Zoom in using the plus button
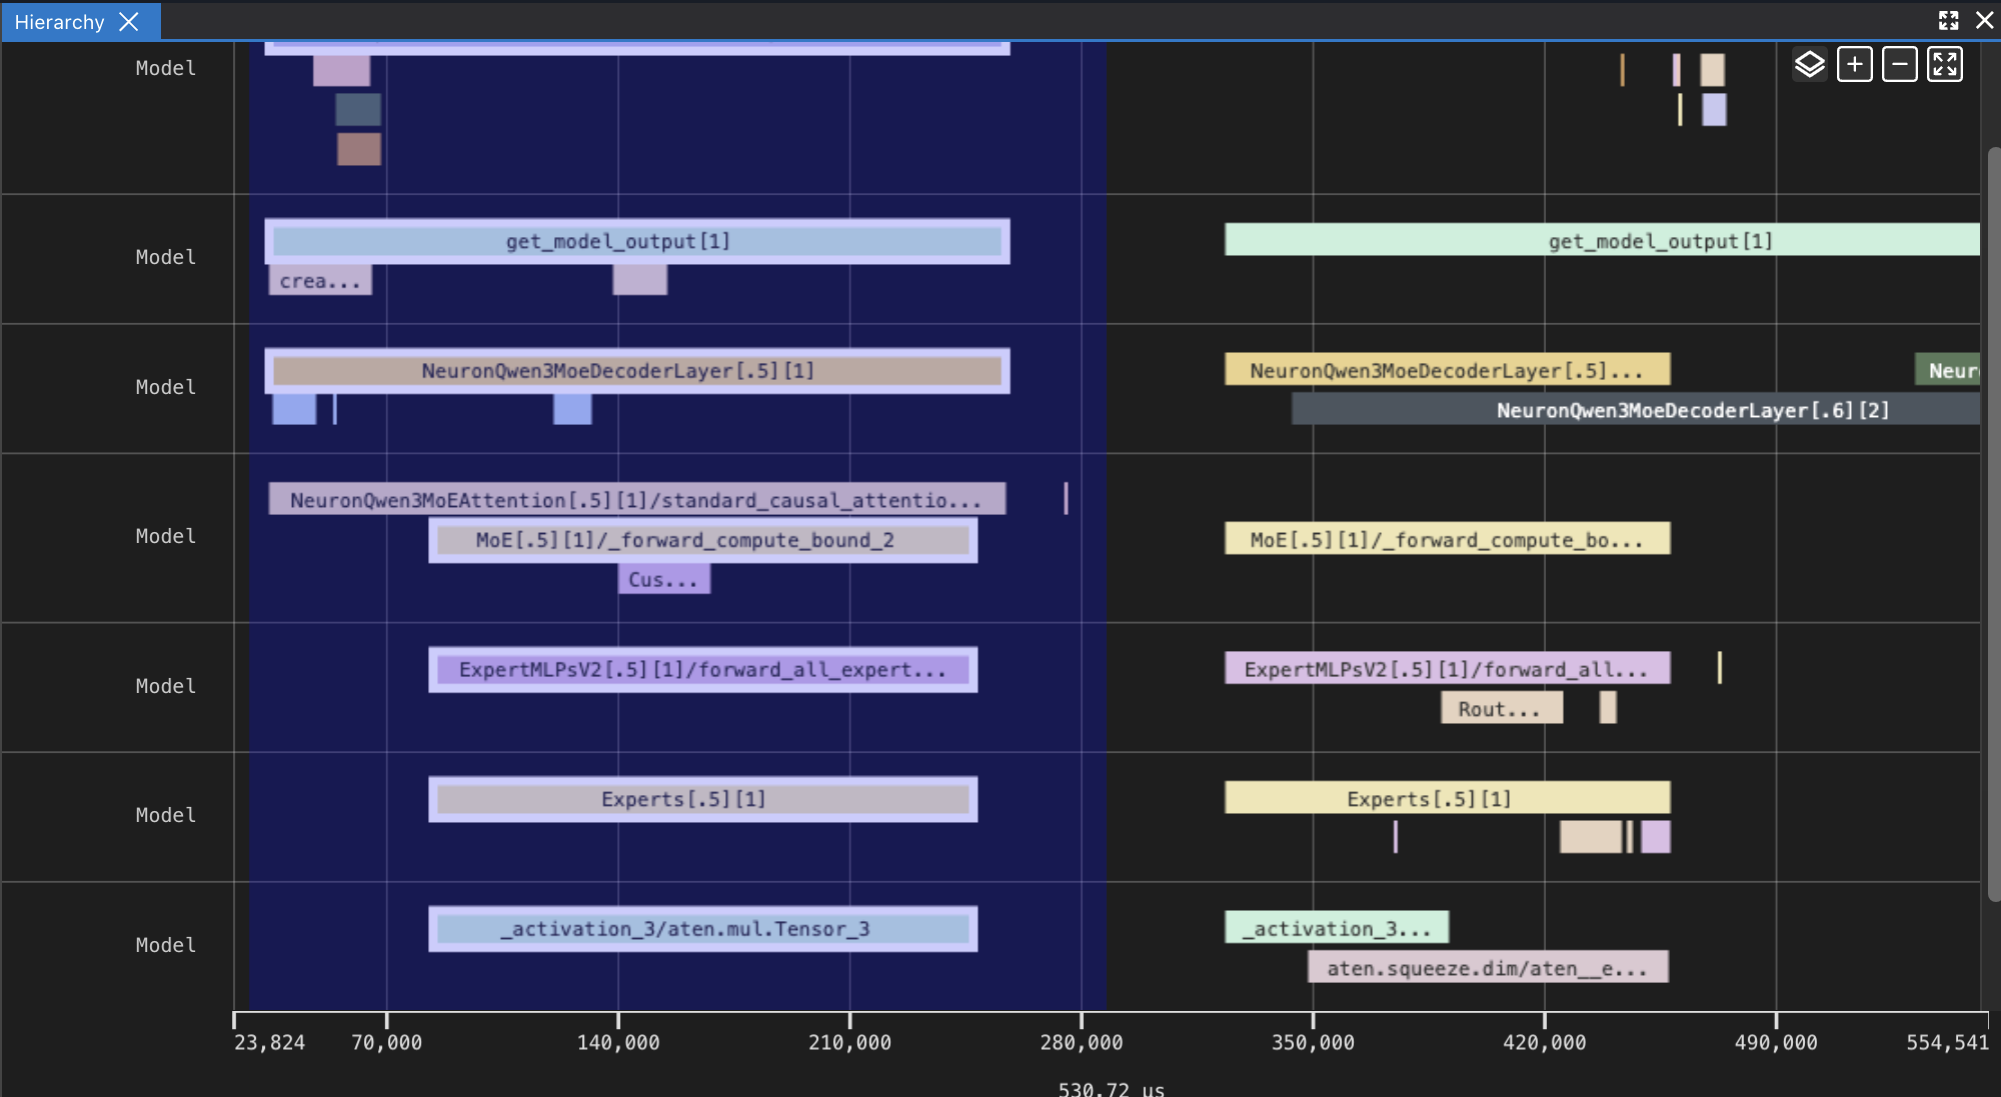This screenshot has height=1097, width=2001. click(1854, 64)
